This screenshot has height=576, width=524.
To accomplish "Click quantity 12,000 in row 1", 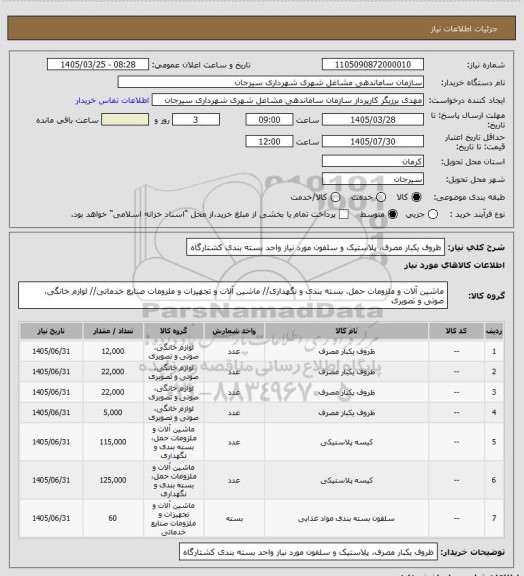I will point(113,352).
